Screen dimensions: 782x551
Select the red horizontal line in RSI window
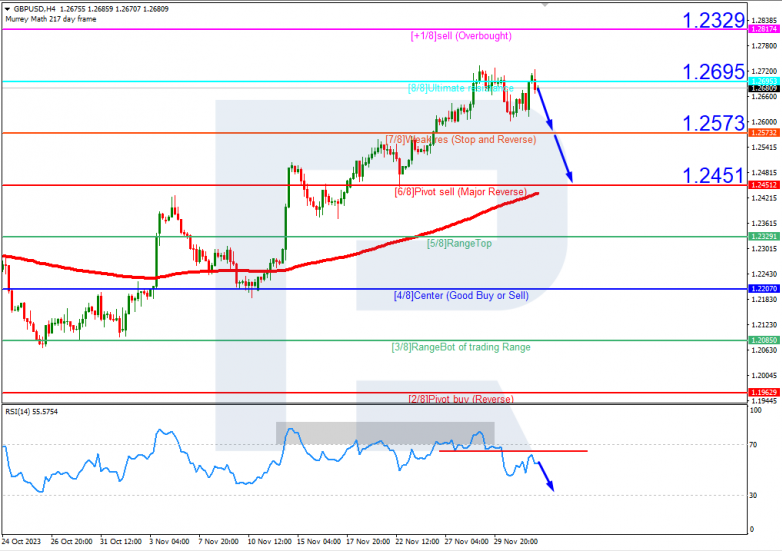(x=513, y=451)
